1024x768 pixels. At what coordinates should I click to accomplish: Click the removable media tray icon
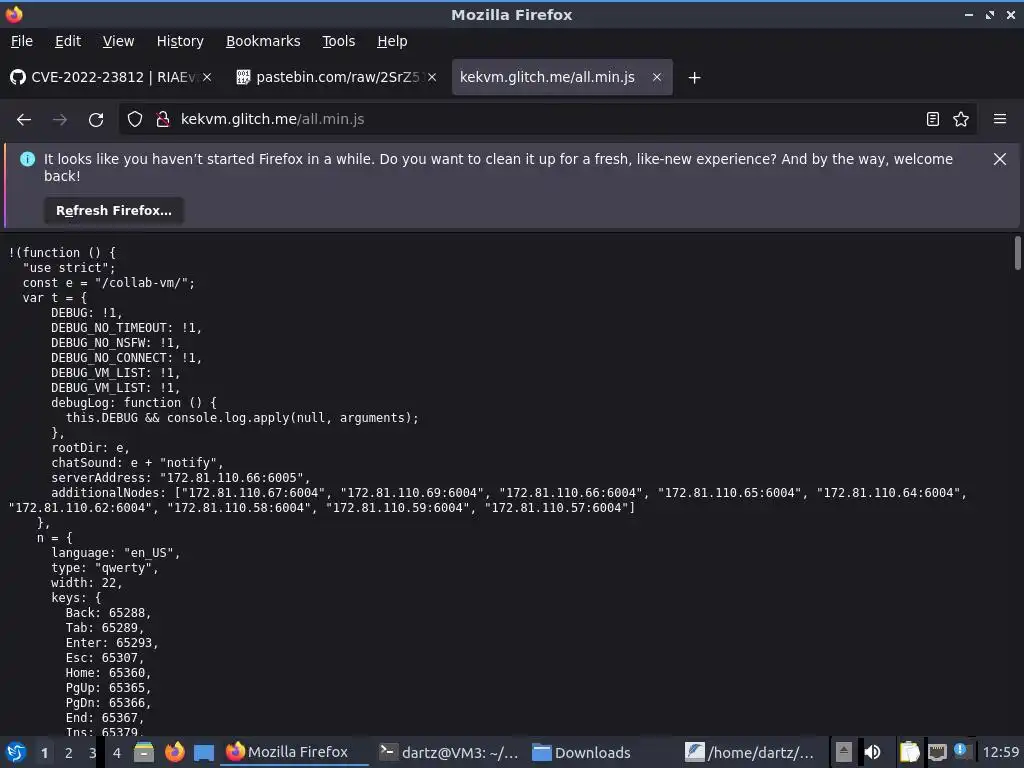click(844, 752)
